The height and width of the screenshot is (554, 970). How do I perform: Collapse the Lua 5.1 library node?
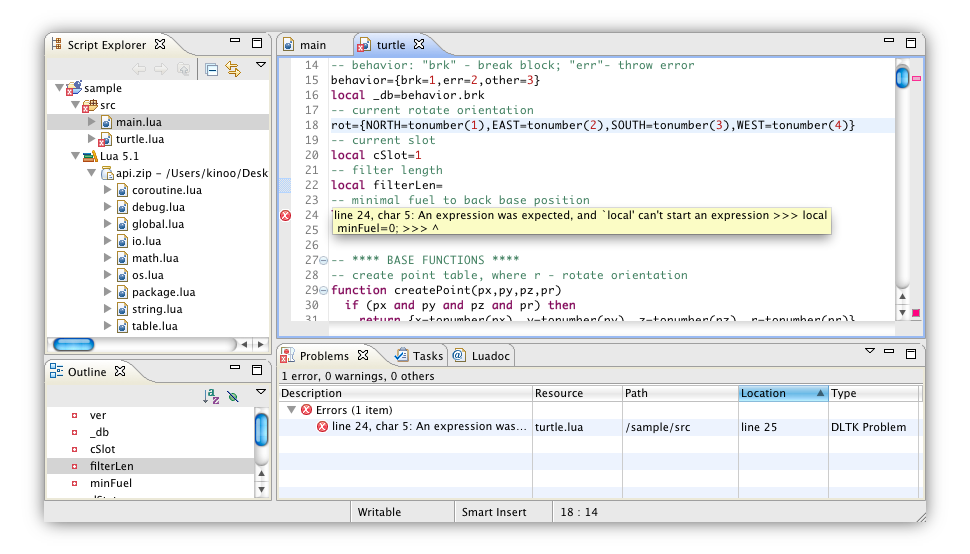click(75, 156)
